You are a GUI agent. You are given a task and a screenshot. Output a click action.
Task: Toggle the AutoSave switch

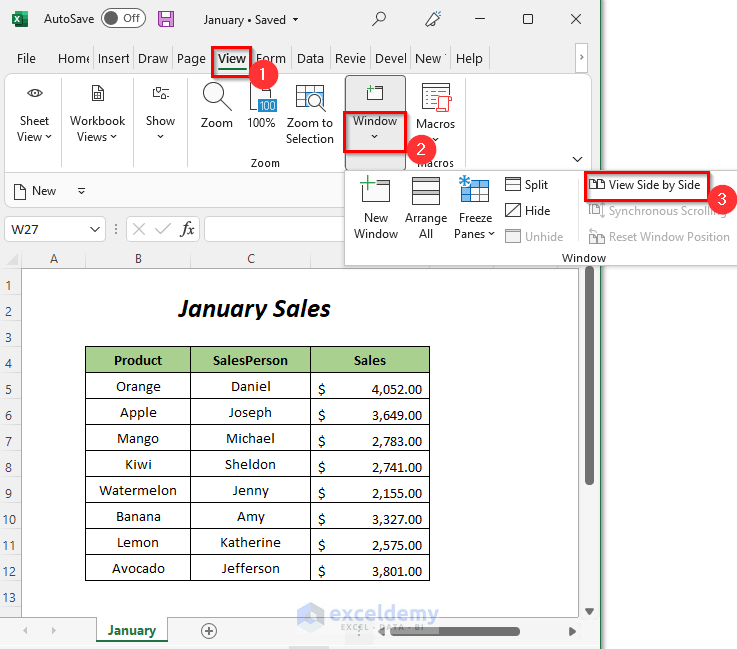124,19
